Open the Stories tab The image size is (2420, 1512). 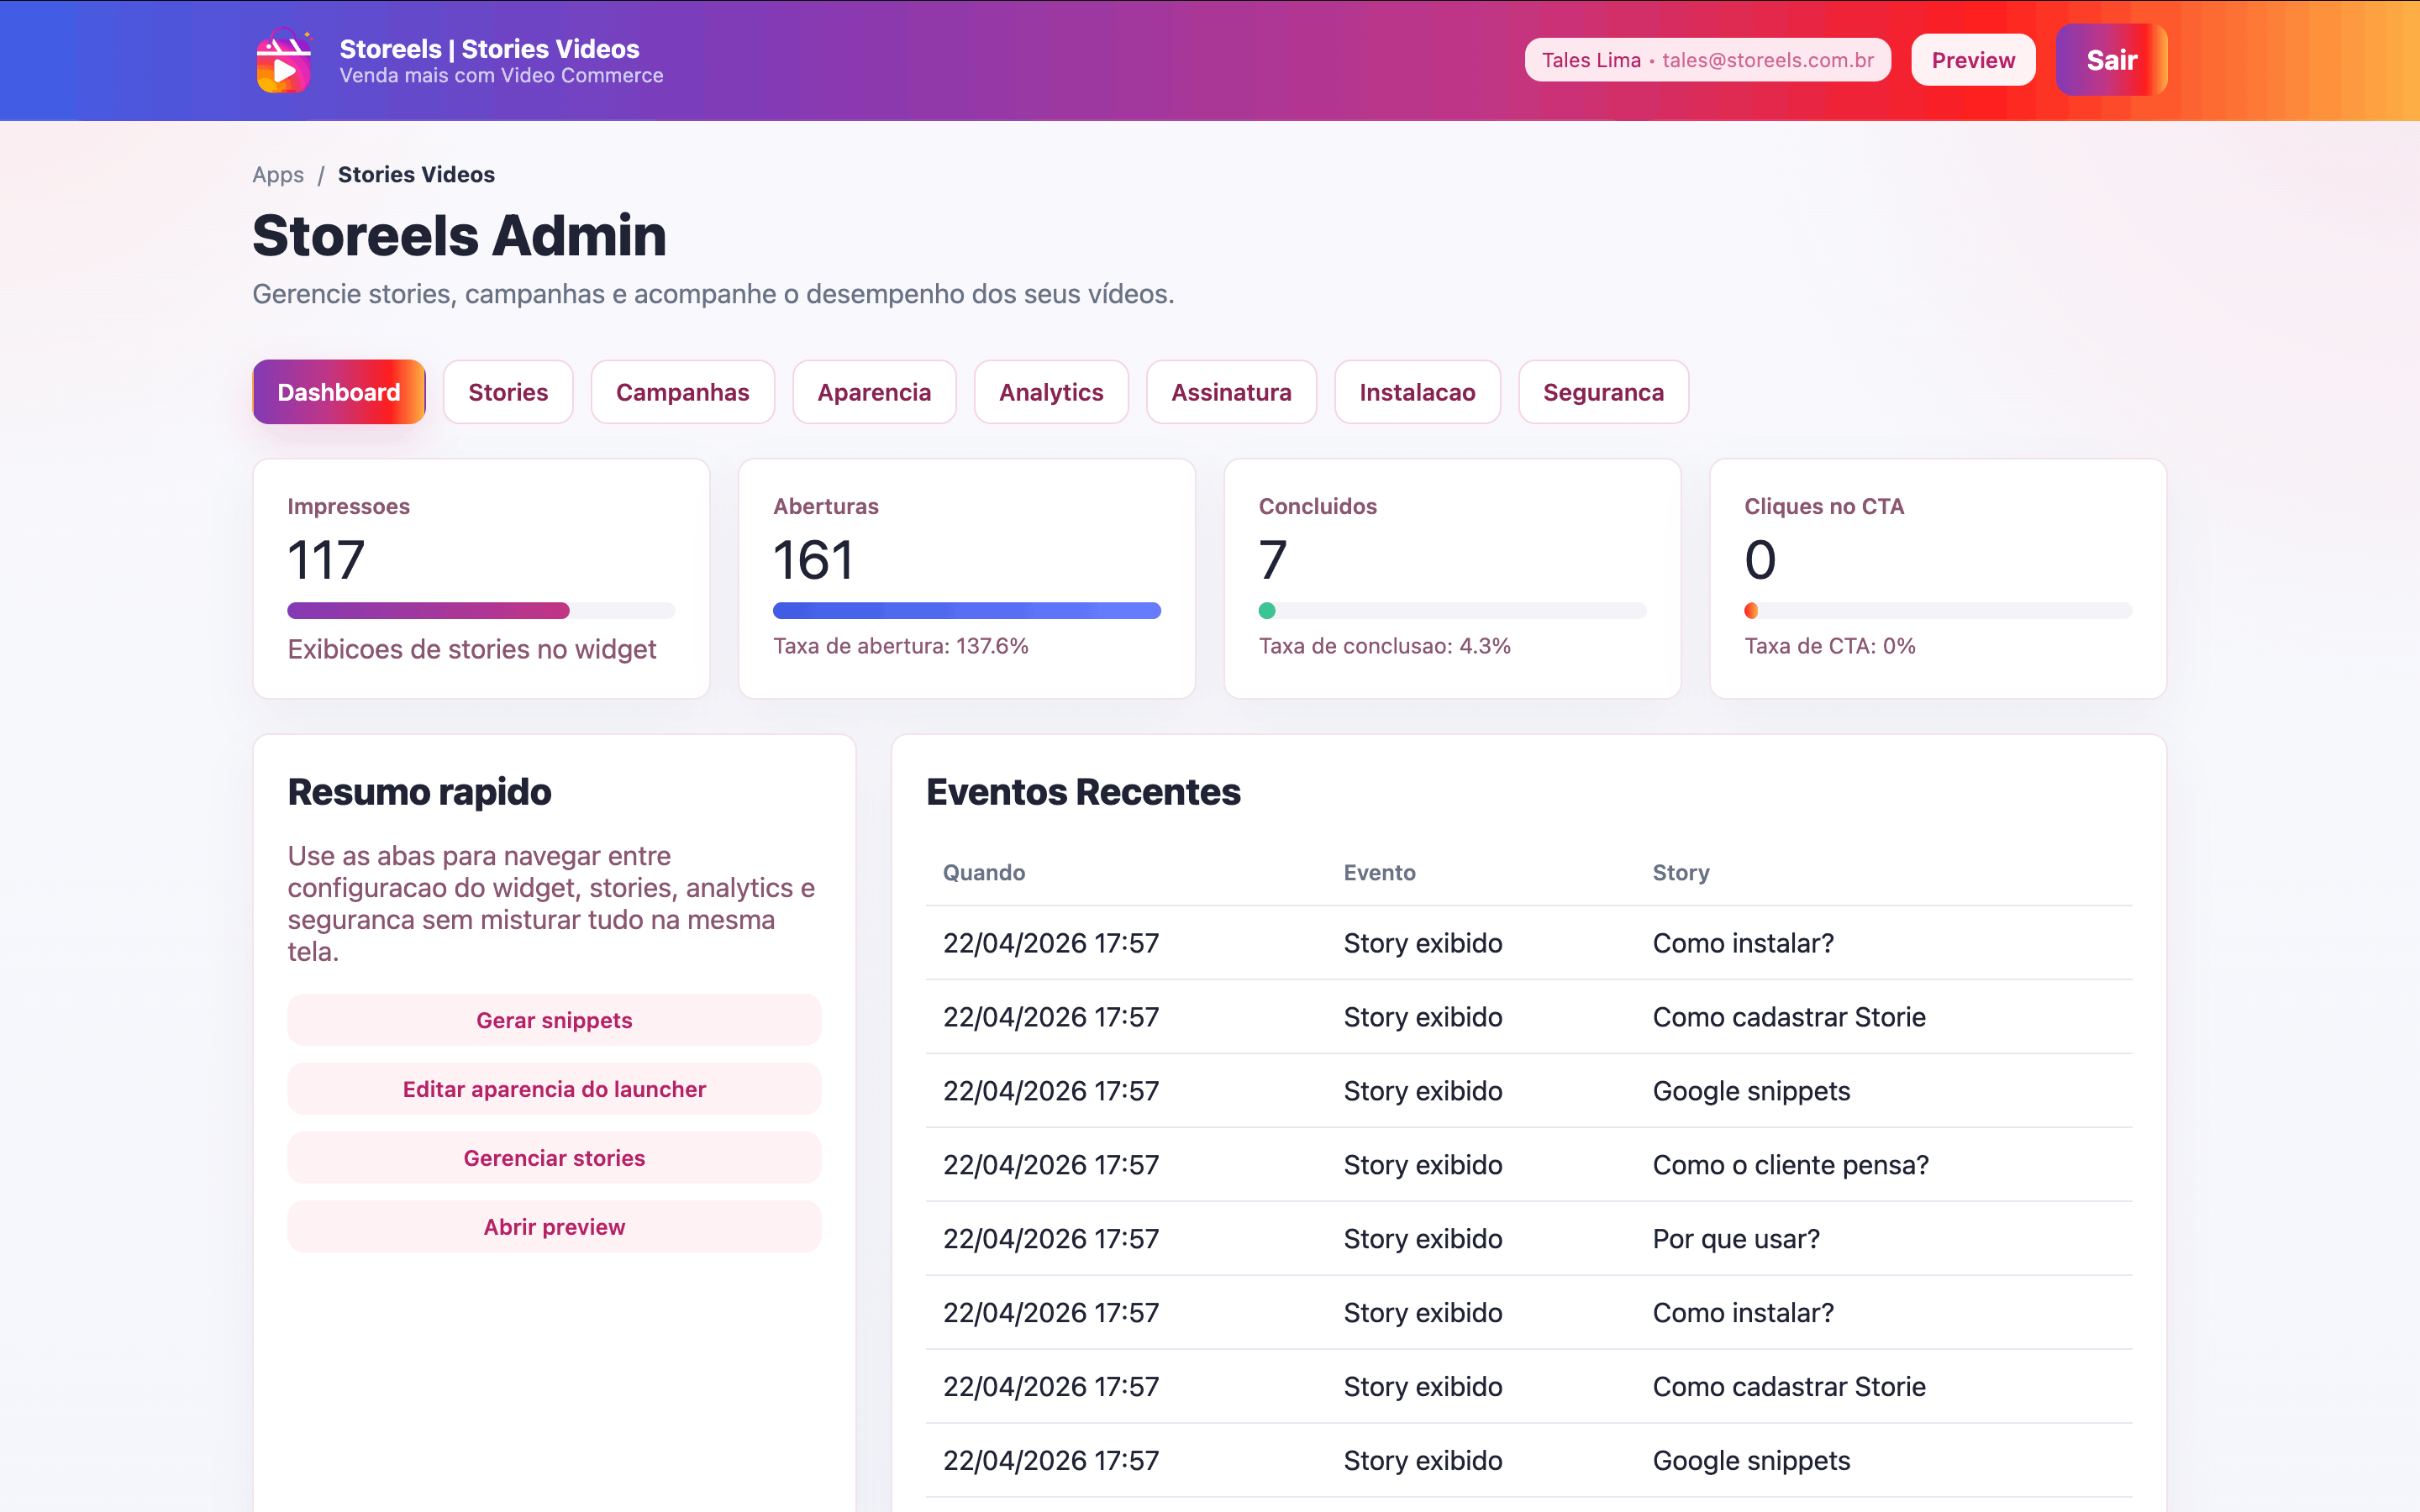point(508,392)
